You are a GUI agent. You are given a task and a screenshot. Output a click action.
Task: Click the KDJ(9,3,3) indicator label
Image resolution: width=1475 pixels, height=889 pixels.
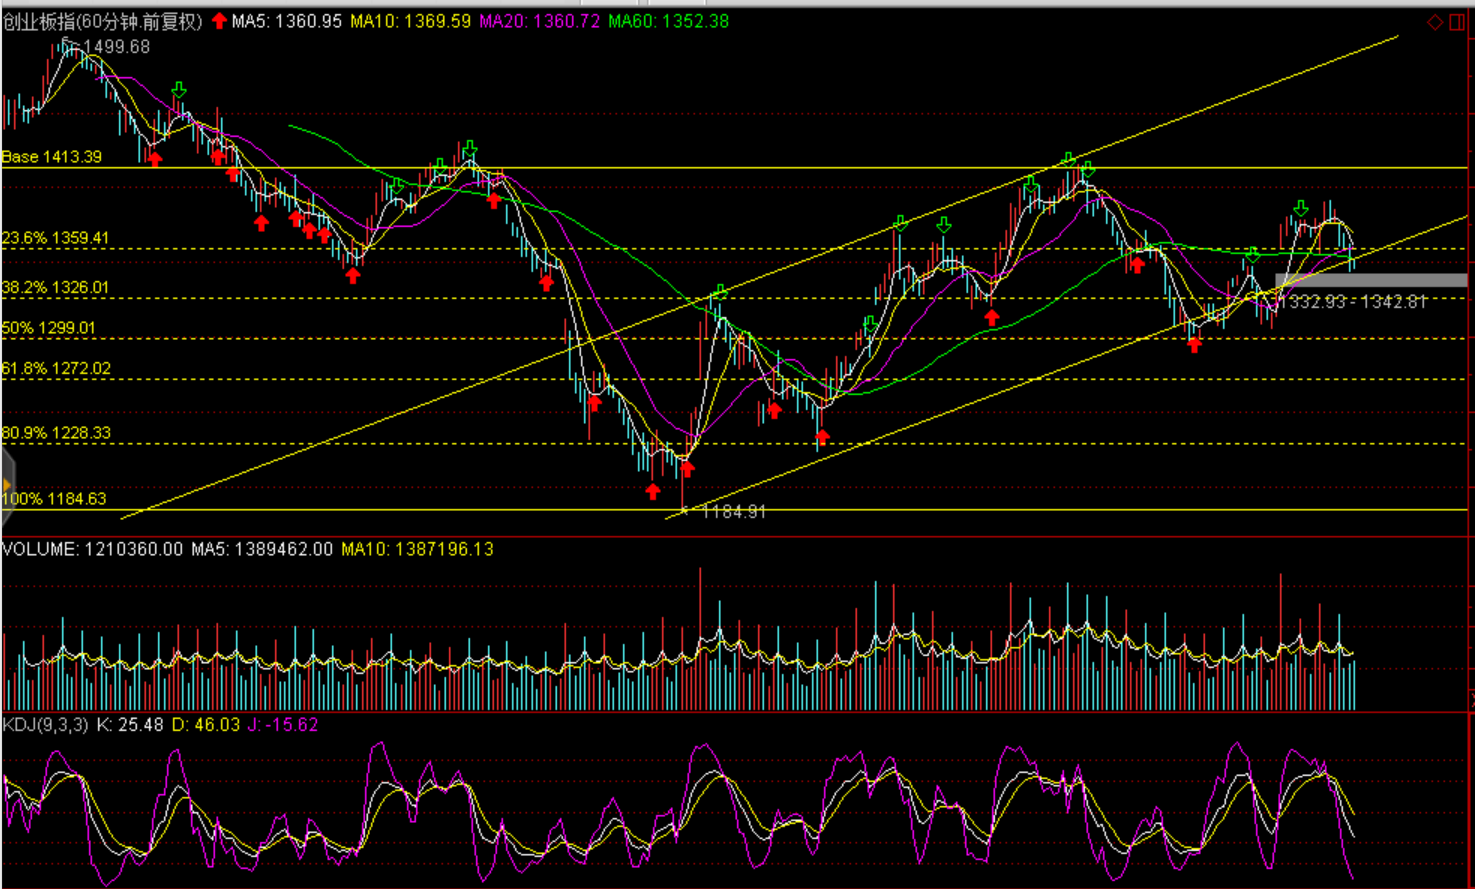(x=45, y=725)
